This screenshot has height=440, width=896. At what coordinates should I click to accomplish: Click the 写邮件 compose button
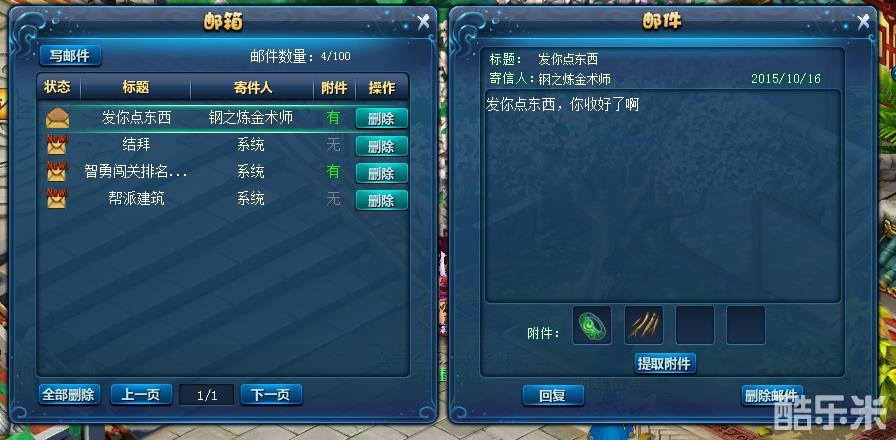(x=70, y=55)
